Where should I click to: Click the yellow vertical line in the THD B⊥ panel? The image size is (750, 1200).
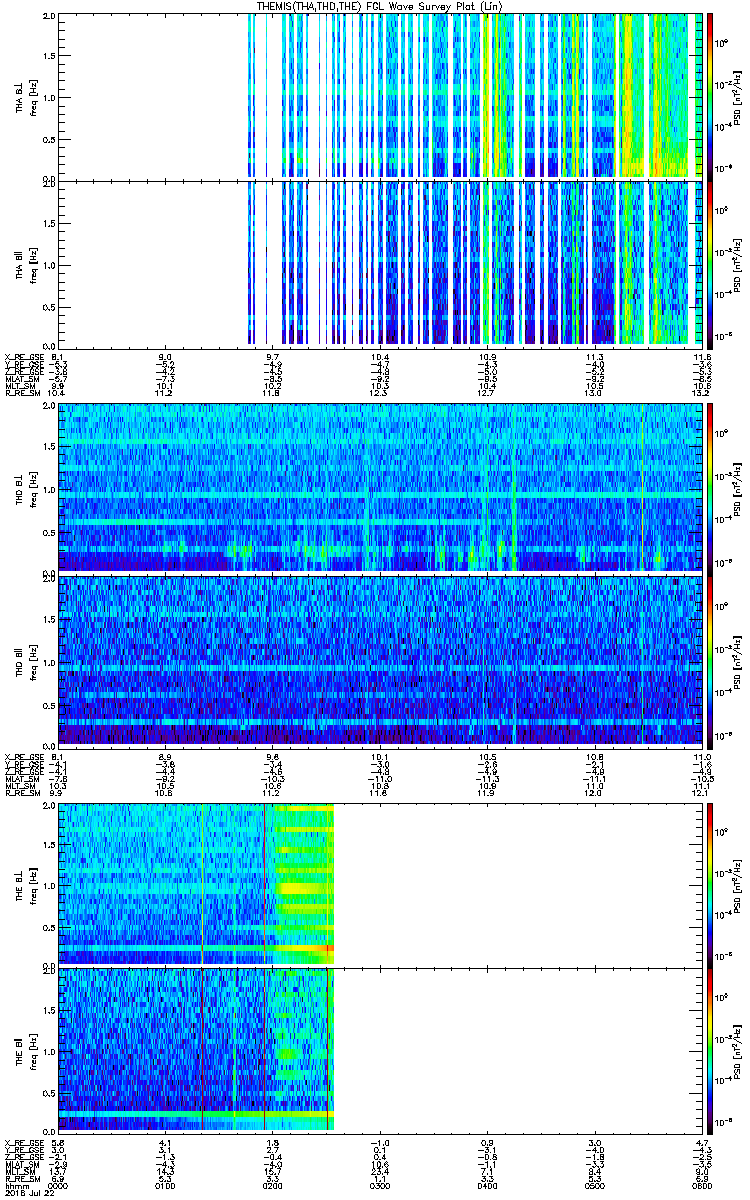click(642, 488)
